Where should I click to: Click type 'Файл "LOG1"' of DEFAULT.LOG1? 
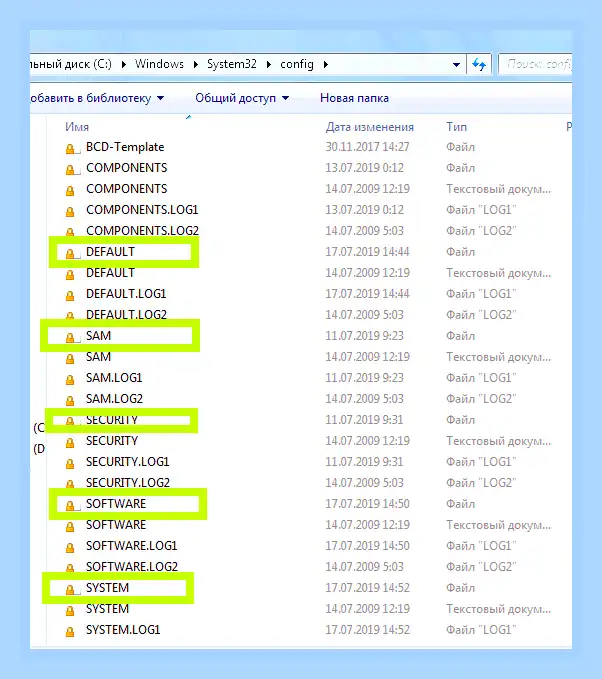coord(481,294)
